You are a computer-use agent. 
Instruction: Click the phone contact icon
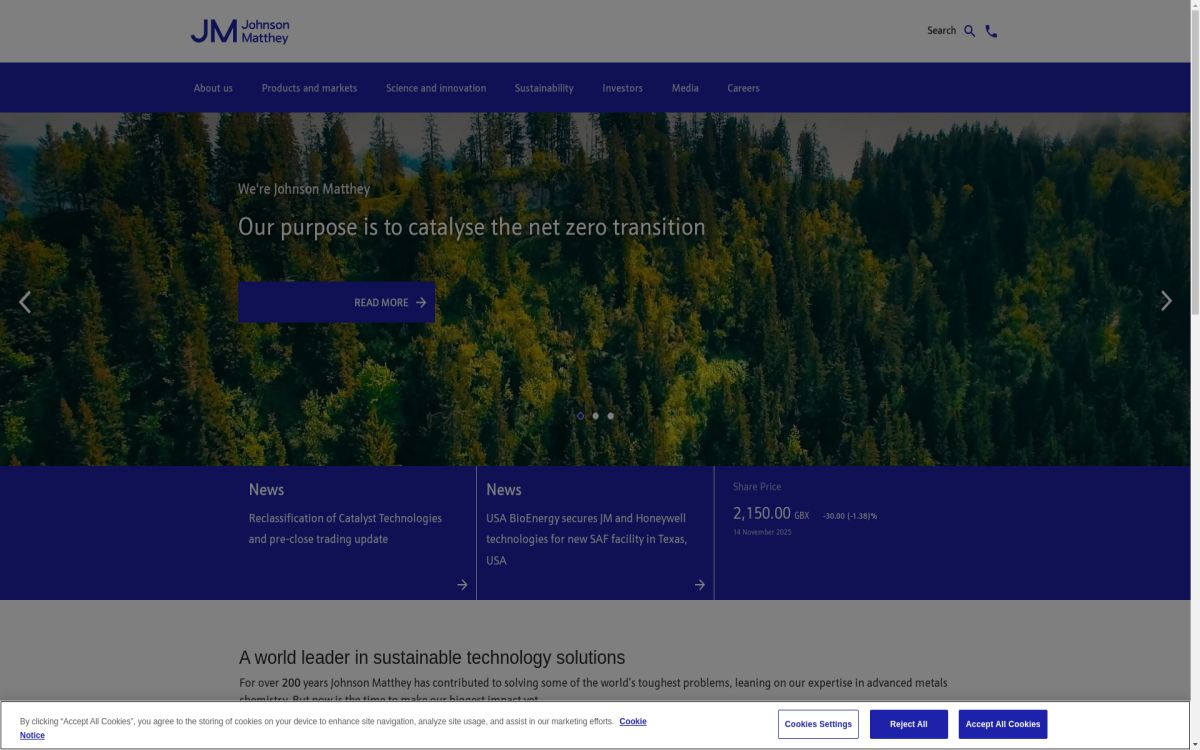click(x=991, y=31)
